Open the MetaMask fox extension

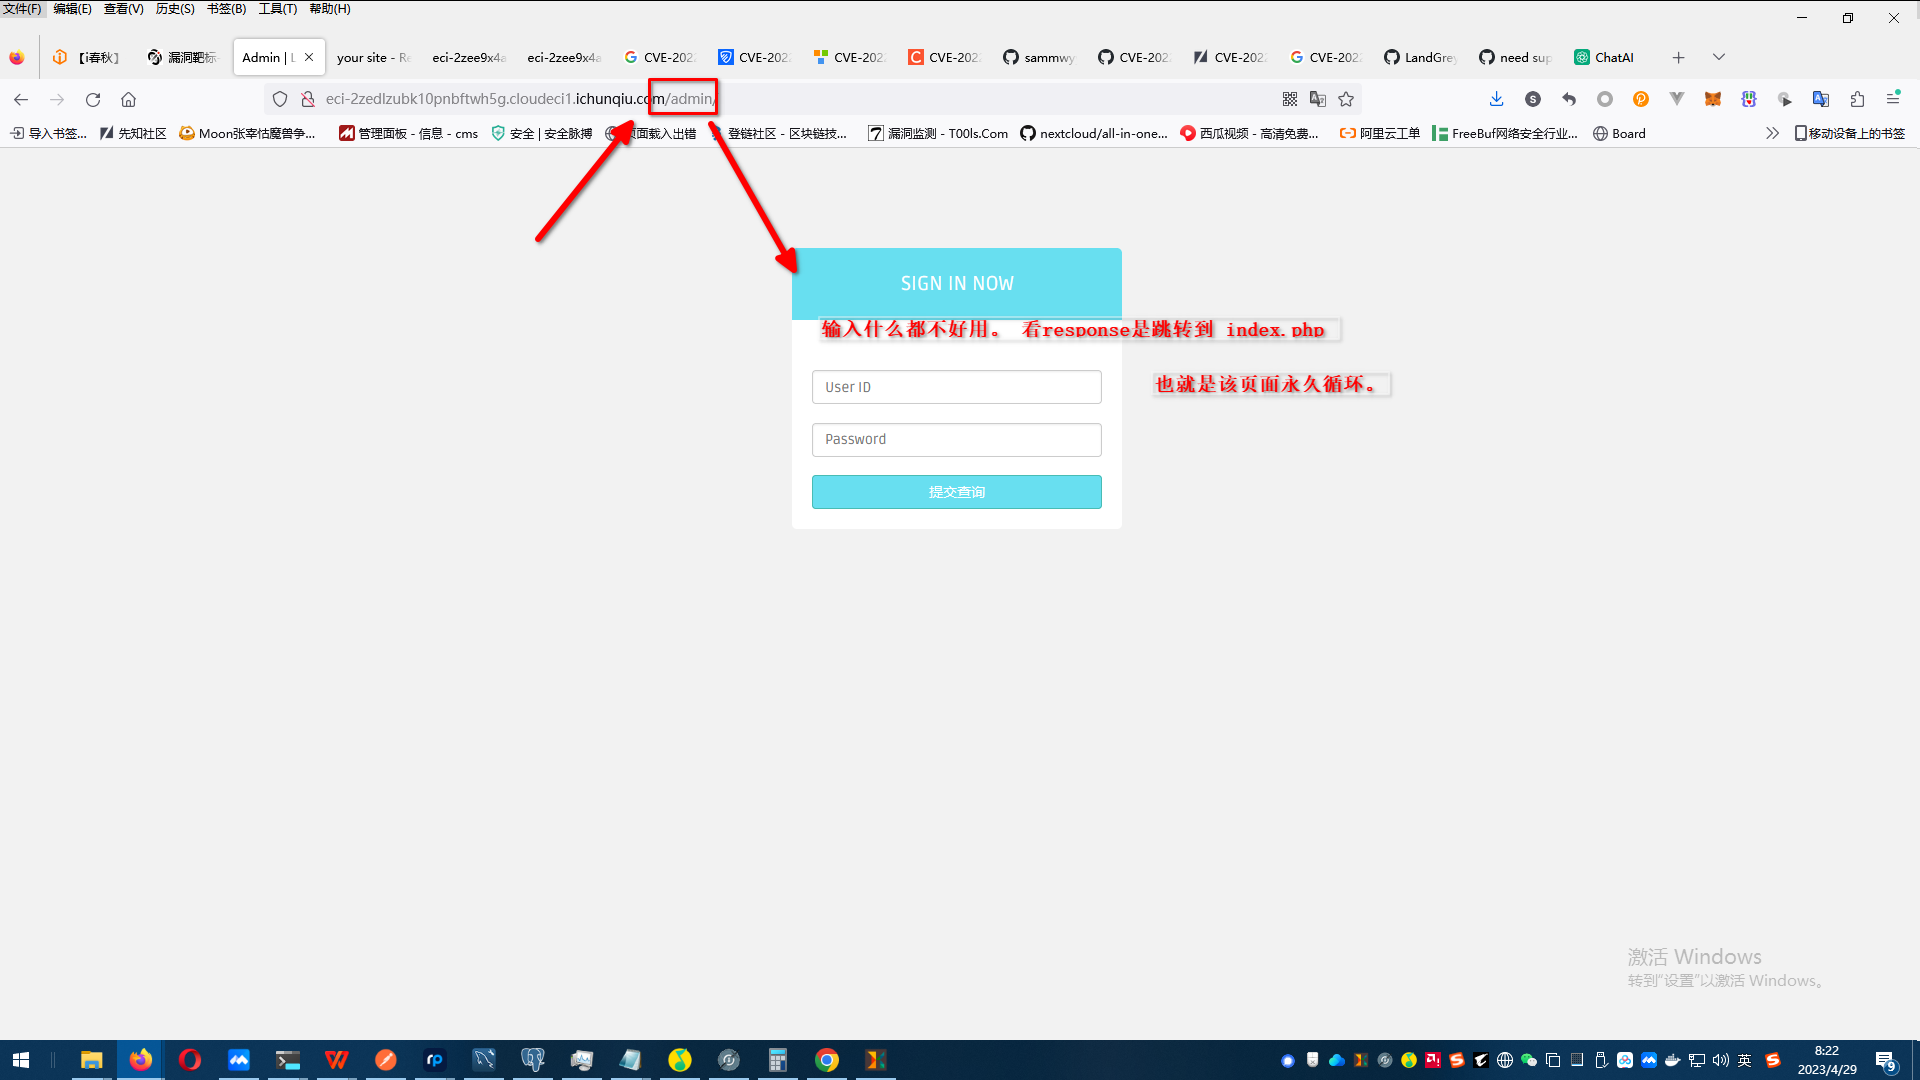(x=1713, y=99)
